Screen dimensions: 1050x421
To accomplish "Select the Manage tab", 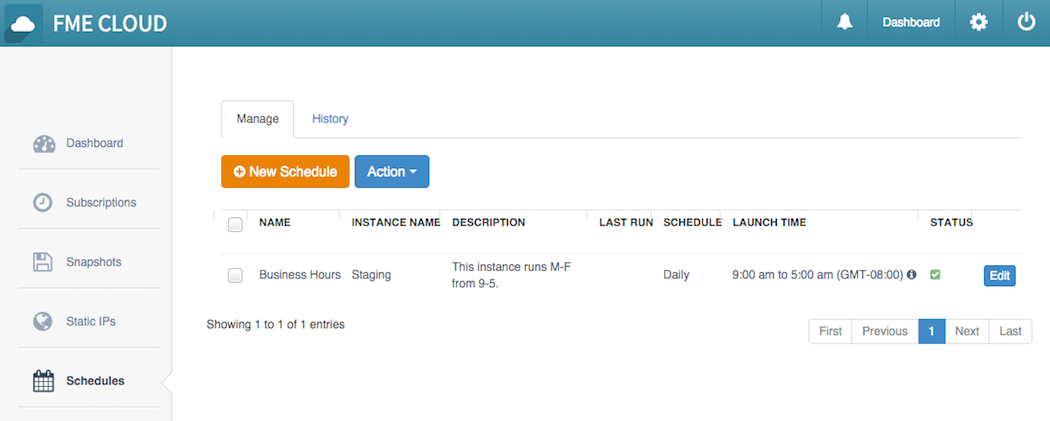I will tap(258, 119).
